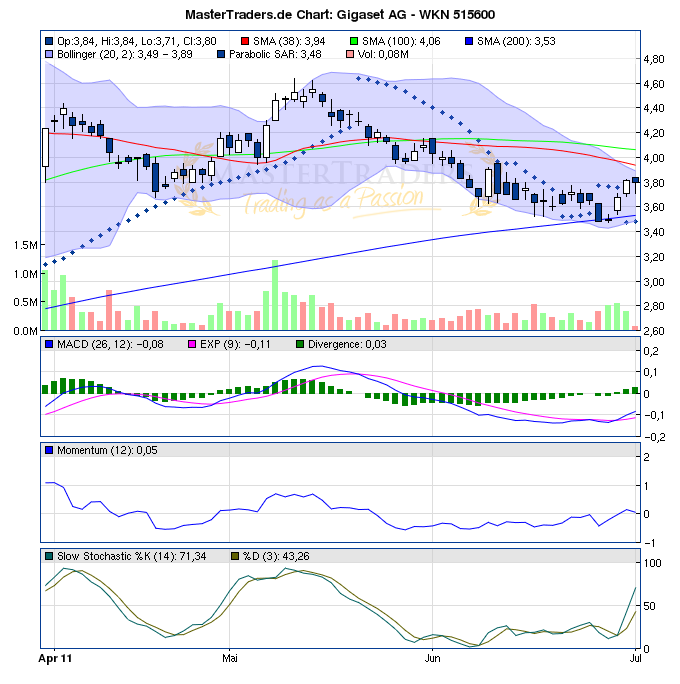The height and width of the screenshot is (684, 680).
Task: Click the 'Vol: 0,08M' label
Action: (x=383, y=54)
